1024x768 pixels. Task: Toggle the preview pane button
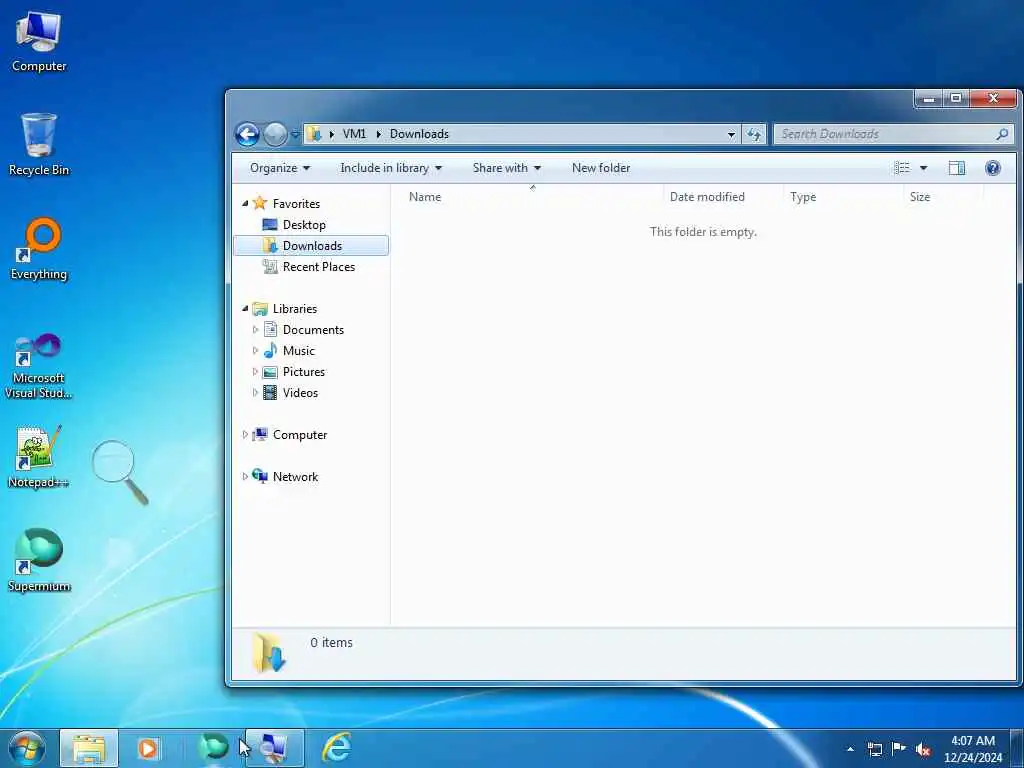957,168
